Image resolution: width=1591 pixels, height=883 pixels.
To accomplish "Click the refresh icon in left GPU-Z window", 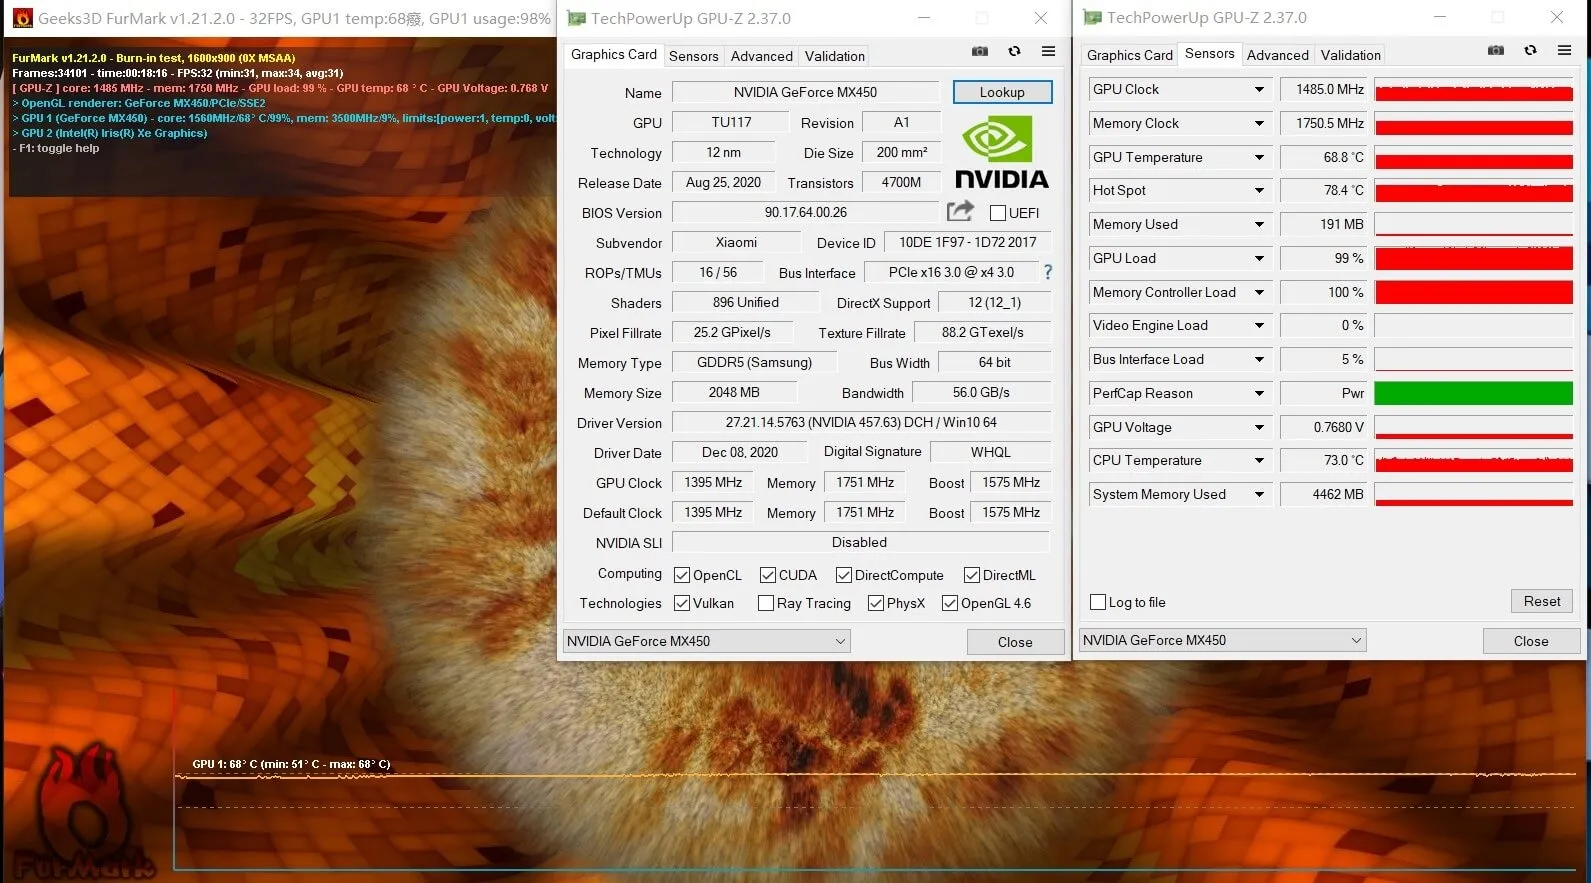I will (x=1014, y=52).
